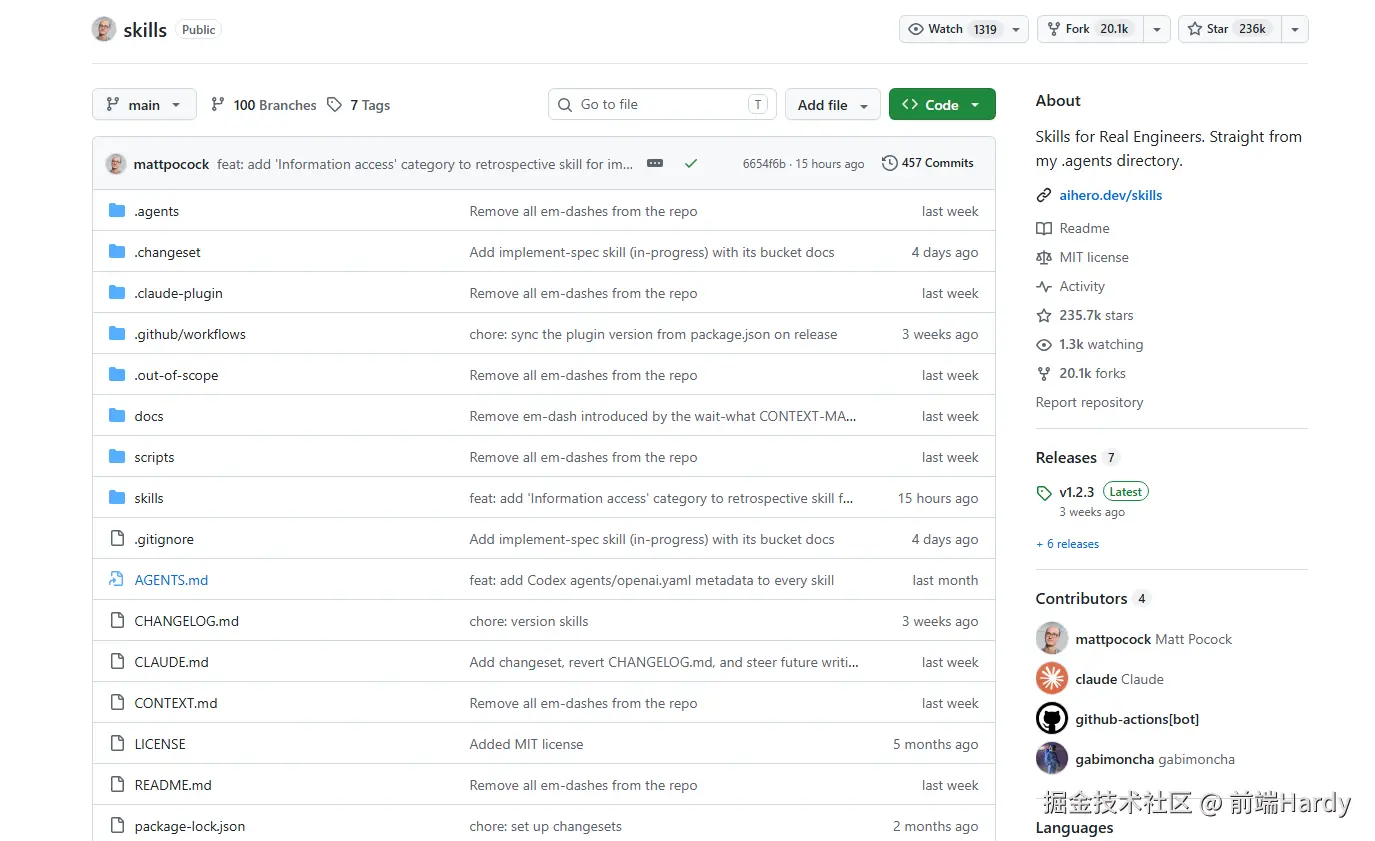The width and height of the screenshot is (1375, 841).
Task: Open the dropdown arrow next to Star
Action: pyautogui.click(x=1295, y=29)
